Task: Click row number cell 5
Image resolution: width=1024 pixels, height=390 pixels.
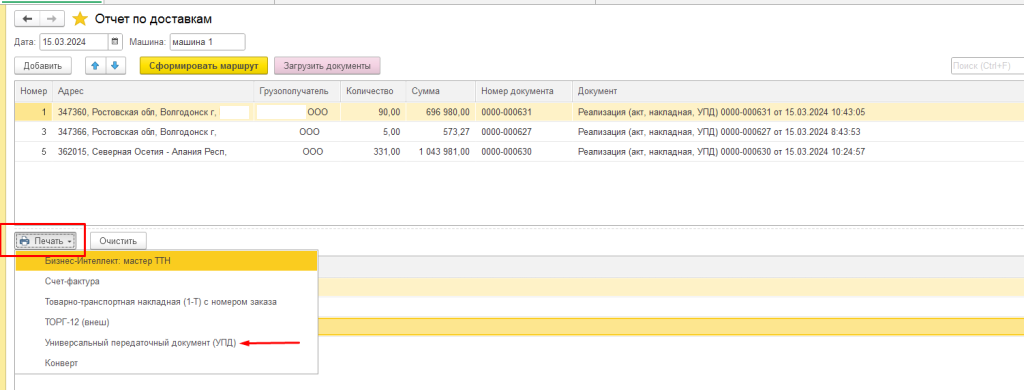Action: click(x=34, y=152)
